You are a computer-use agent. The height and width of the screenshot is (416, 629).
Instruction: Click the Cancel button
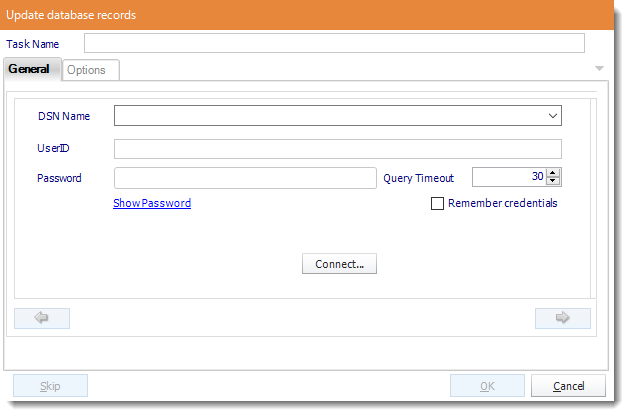[568, 386]
